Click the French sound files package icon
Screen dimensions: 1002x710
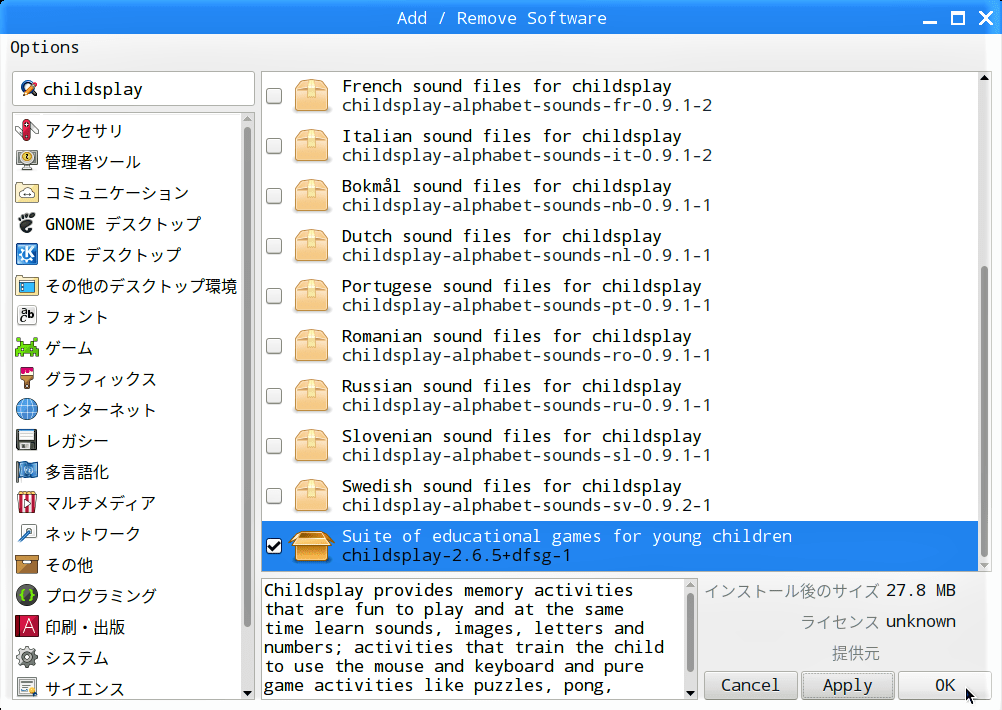(x=311, y=95)
